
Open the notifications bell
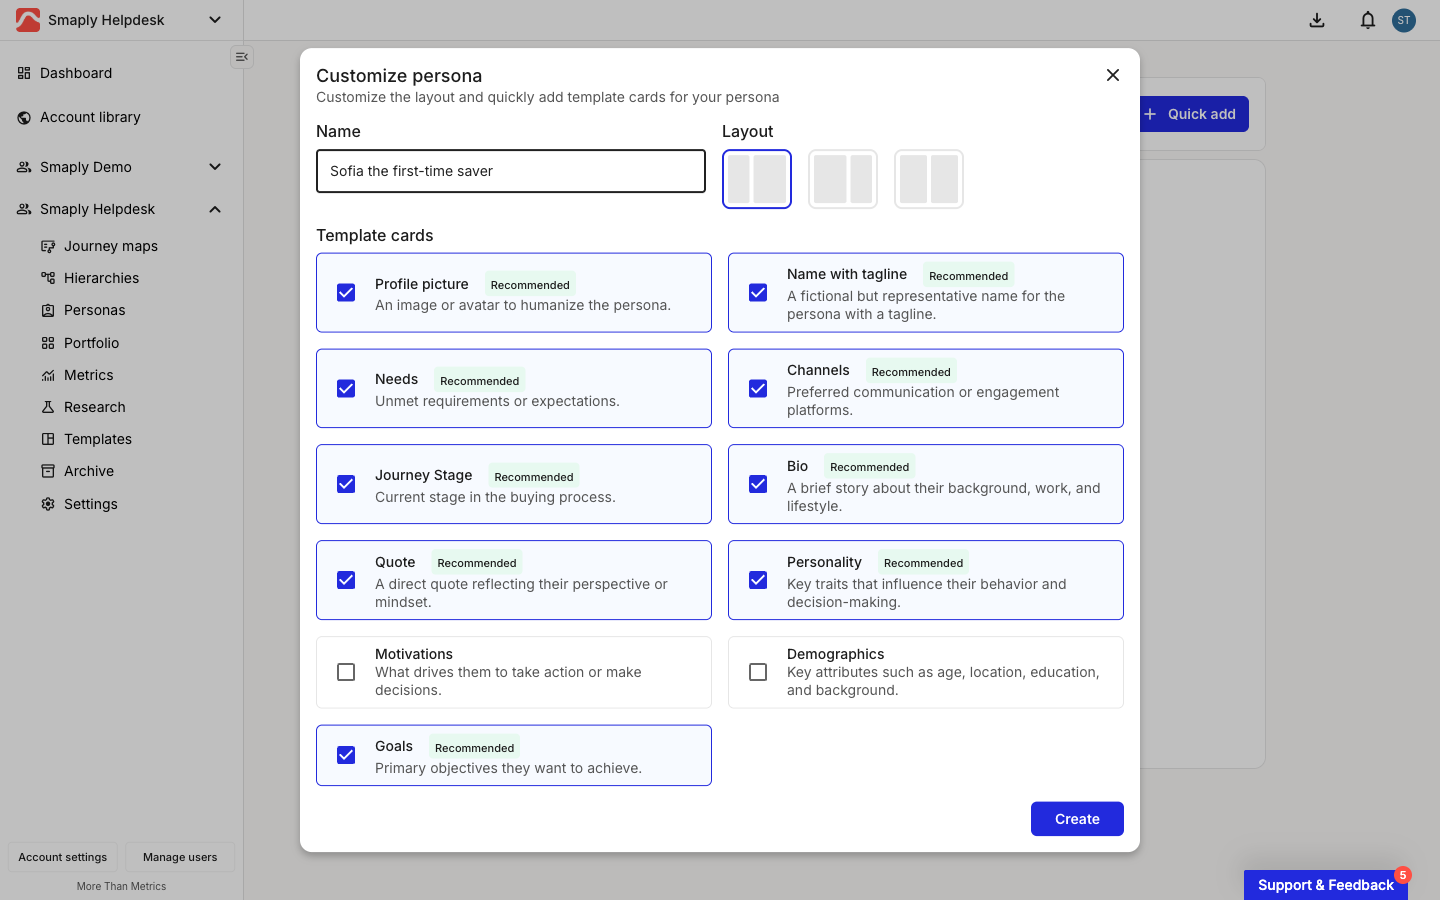click(x=1367, y=20)
